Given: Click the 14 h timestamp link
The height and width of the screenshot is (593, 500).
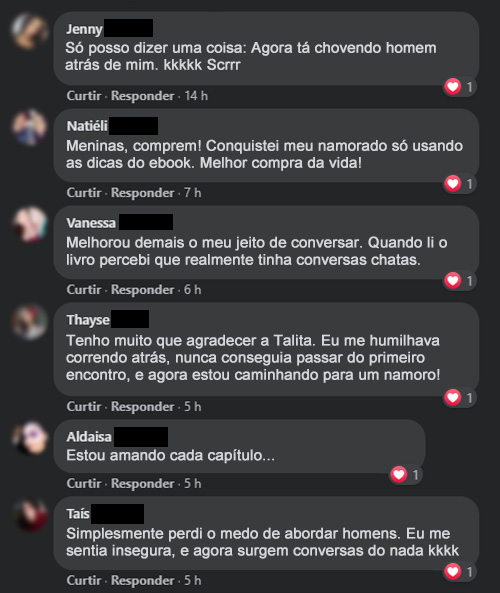Looking at the screenshot, I should click(196, 96).
